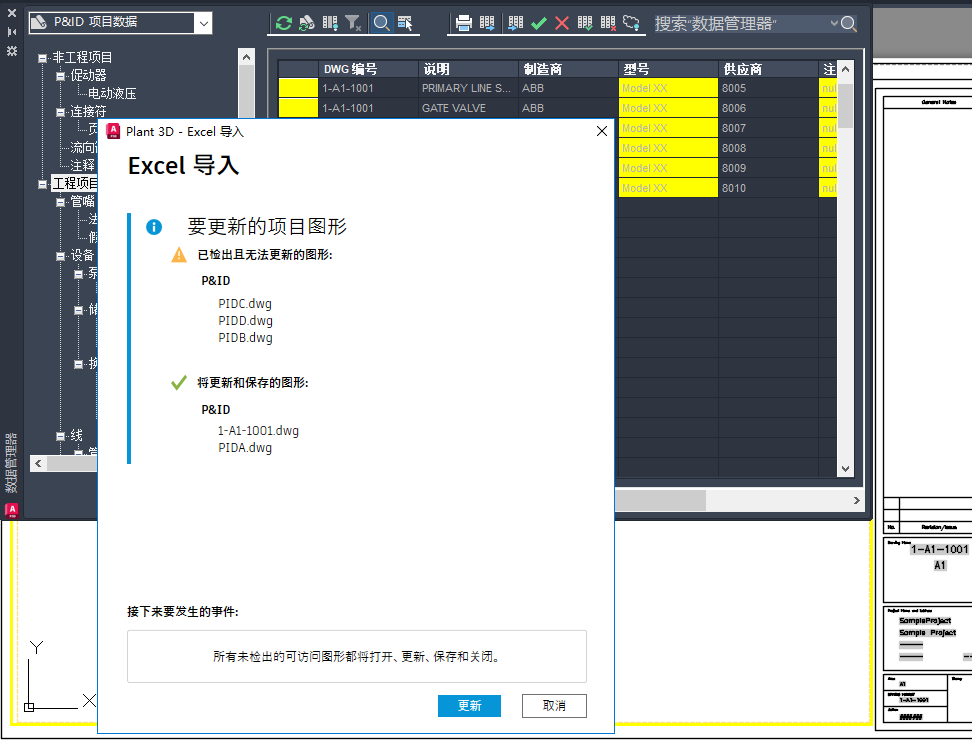Collapse the 管嘴 tree node

click(60, 202)
